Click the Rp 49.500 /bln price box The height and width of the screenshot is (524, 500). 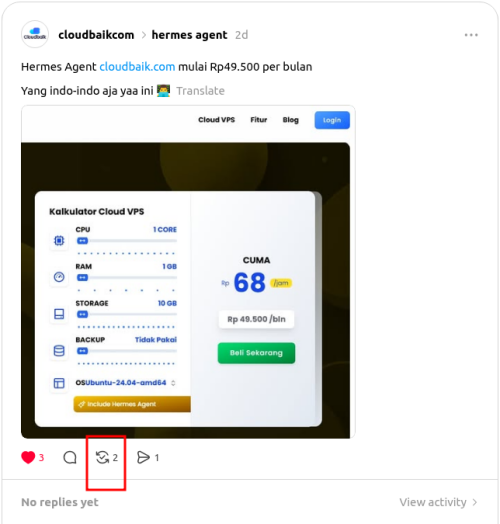pos(256,319)
